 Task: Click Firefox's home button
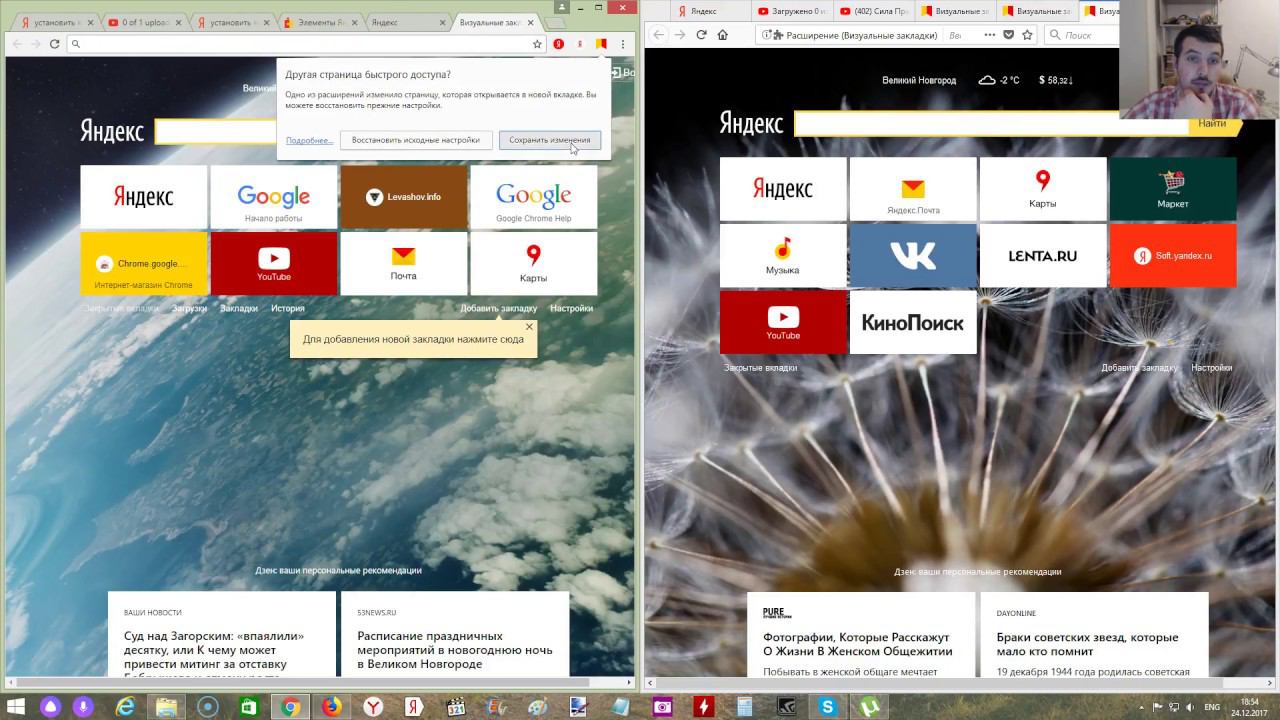click(723, 35)
